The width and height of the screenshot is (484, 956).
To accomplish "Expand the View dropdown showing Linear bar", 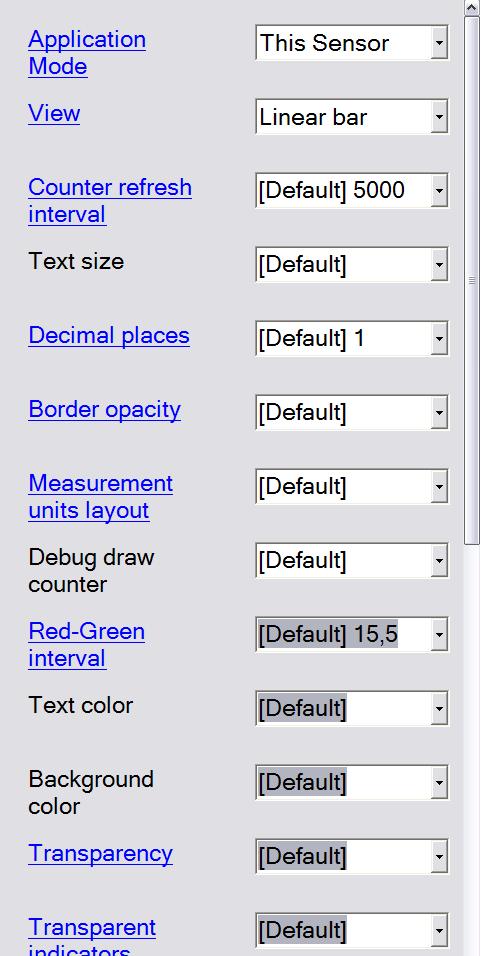I will (x=352, y=116).
